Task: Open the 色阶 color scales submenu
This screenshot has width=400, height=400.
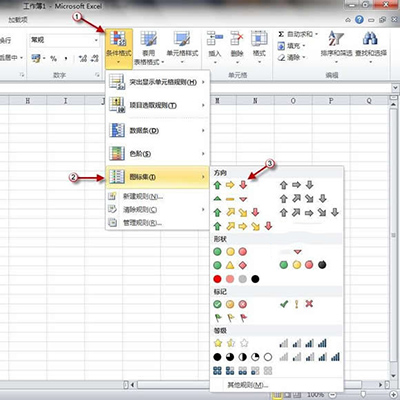Action: pyautogui.click(x=157, y=154)
